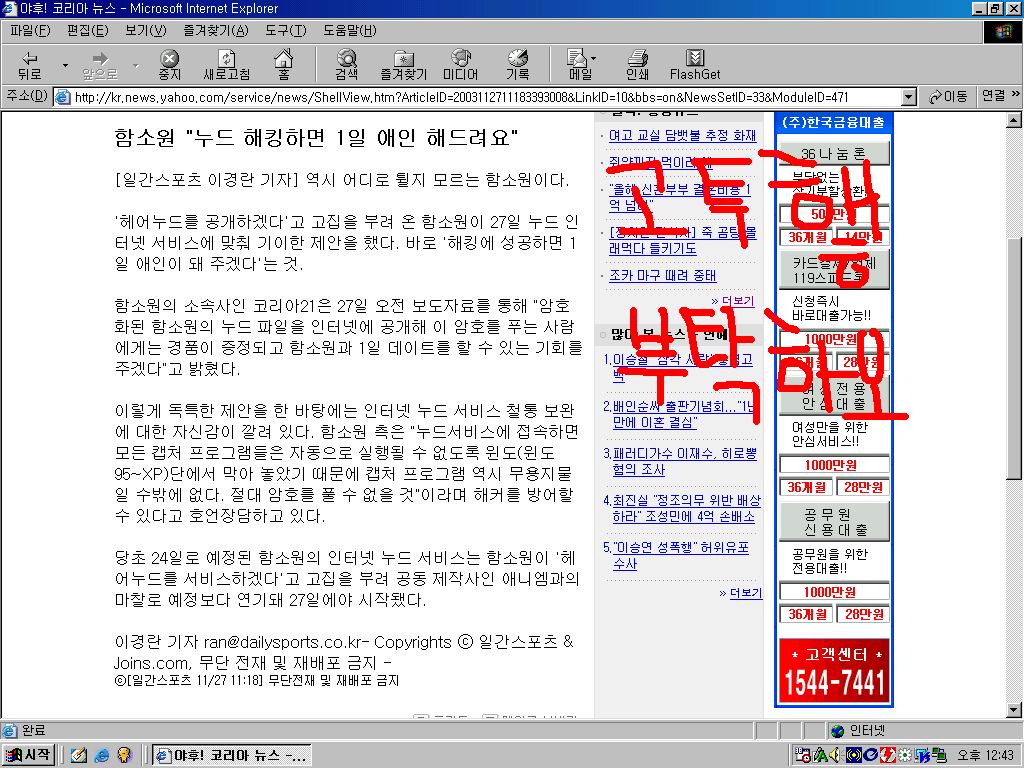Click the 앞으로 forward arrow icon
The width and height of the screenshot is (1024, 768).
100,58
